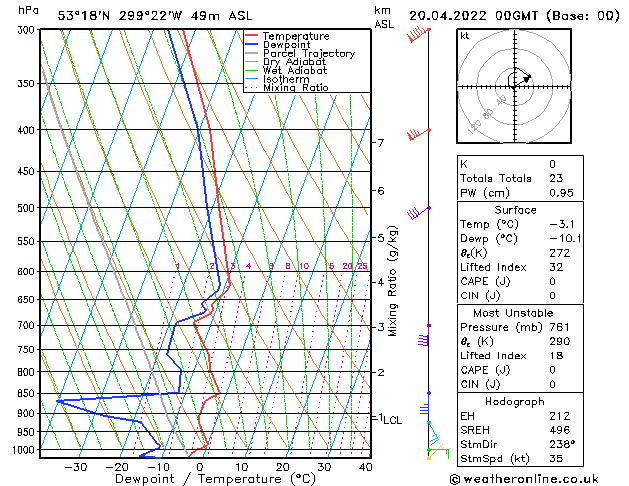Click the PW (cm) row
This screenshot has width=629, height=486.
(520, 193)
